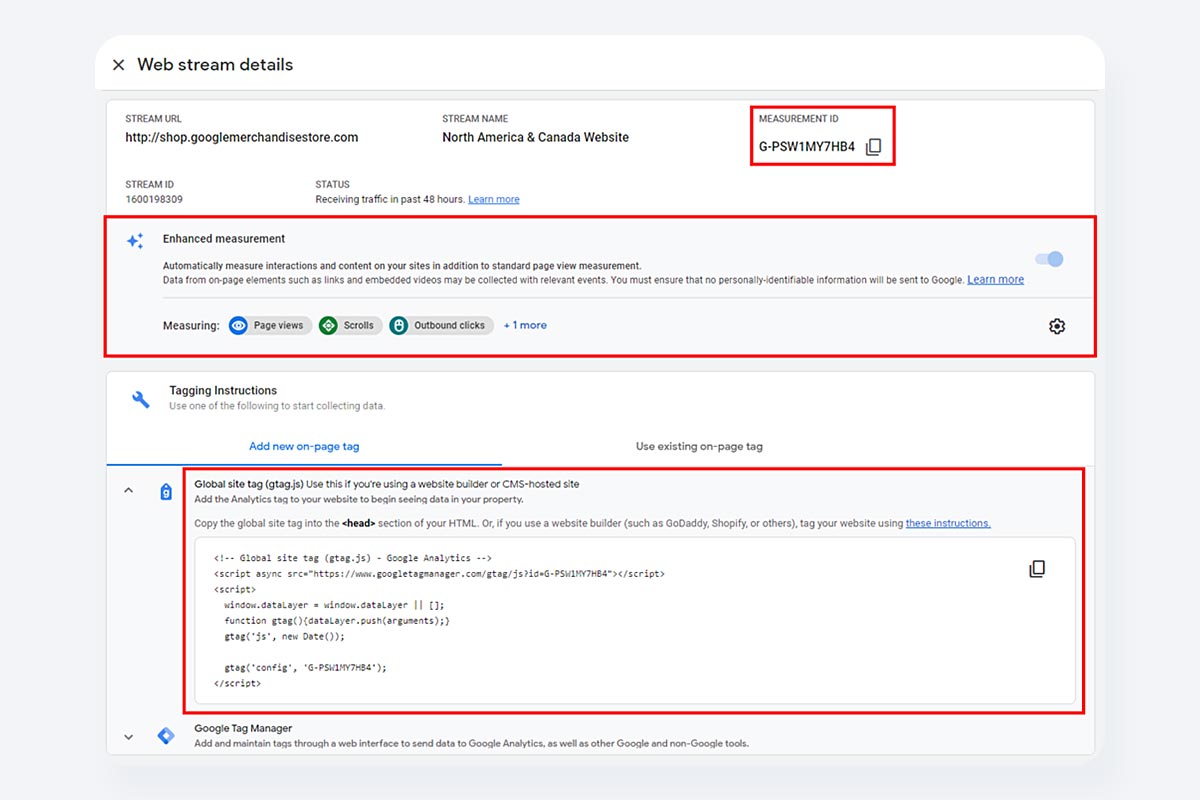Turn off the Enhanced measurement switch

coord(1049,259)
